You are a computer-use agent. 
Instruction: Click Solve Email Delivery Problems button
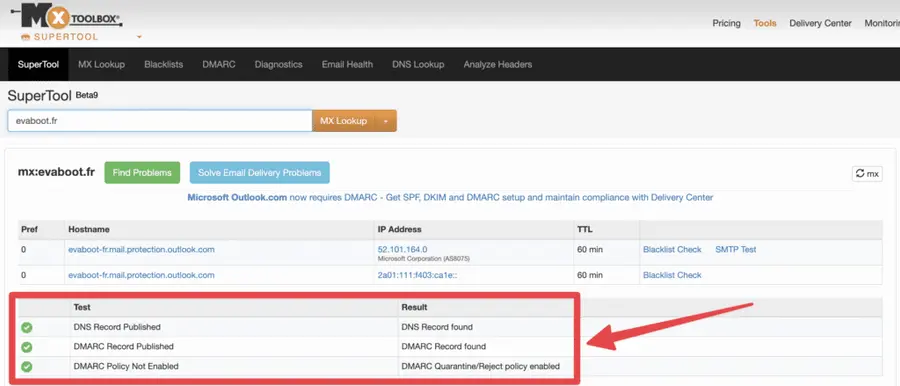pyautogui.click(x=259, y=173)
